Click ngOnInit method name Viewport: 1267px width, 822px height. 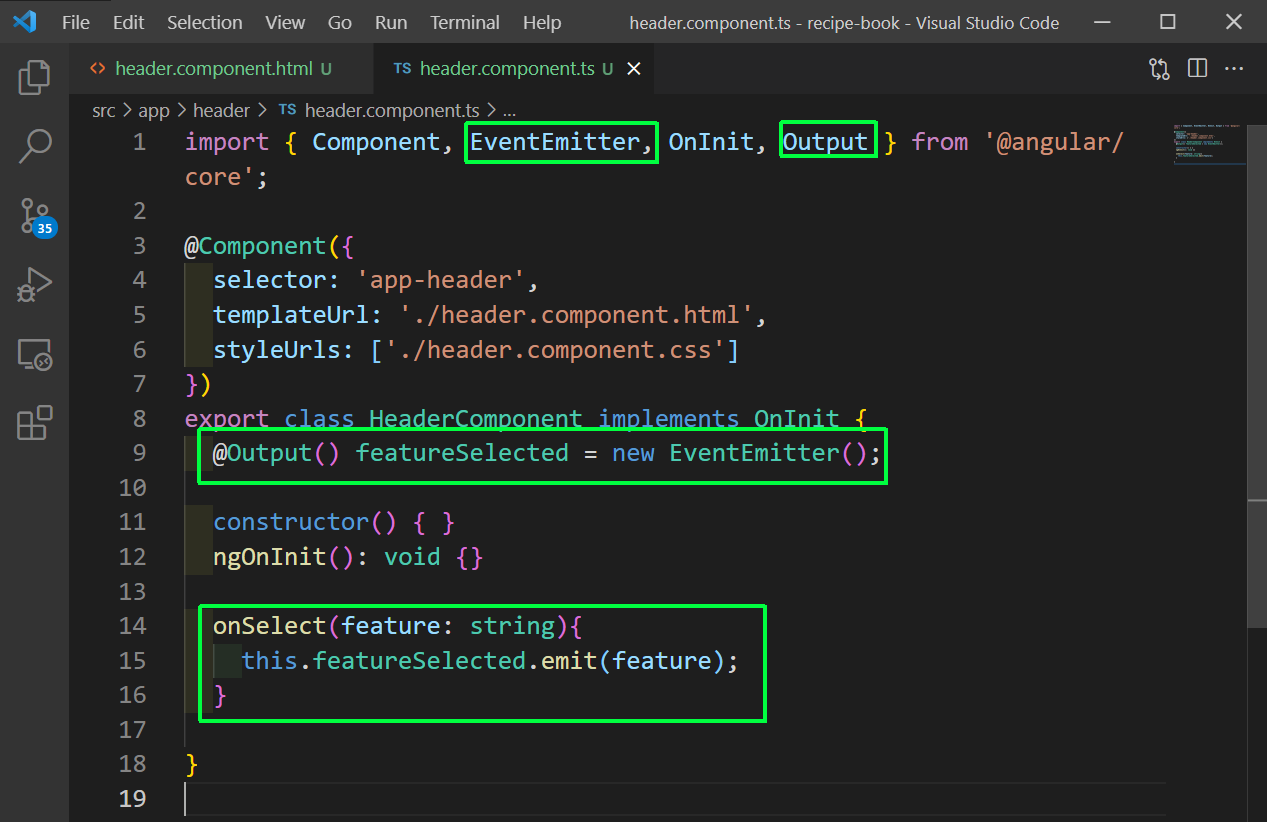(270, 557)
